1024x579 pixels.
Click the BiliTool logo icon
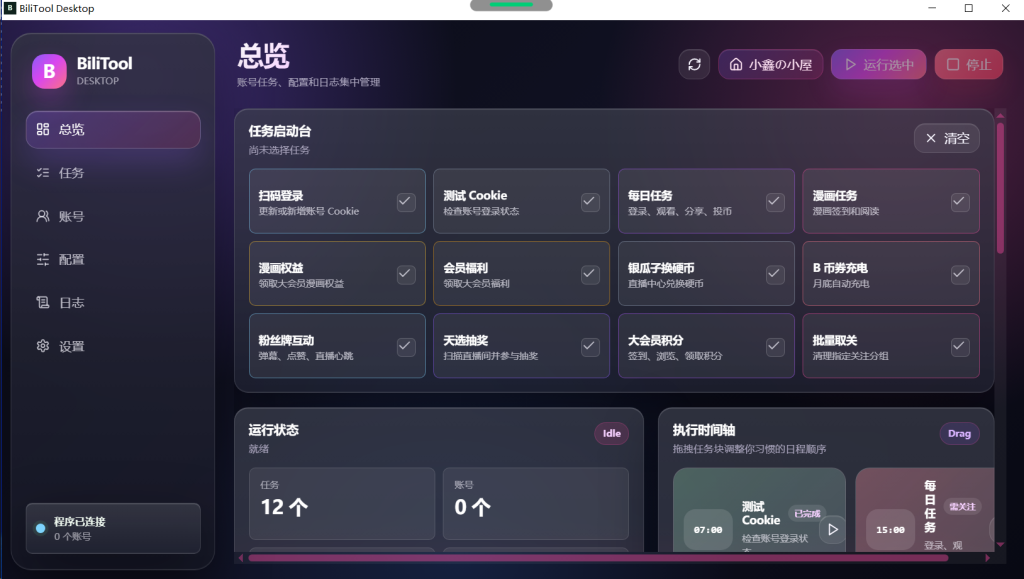tap(49, 71)
